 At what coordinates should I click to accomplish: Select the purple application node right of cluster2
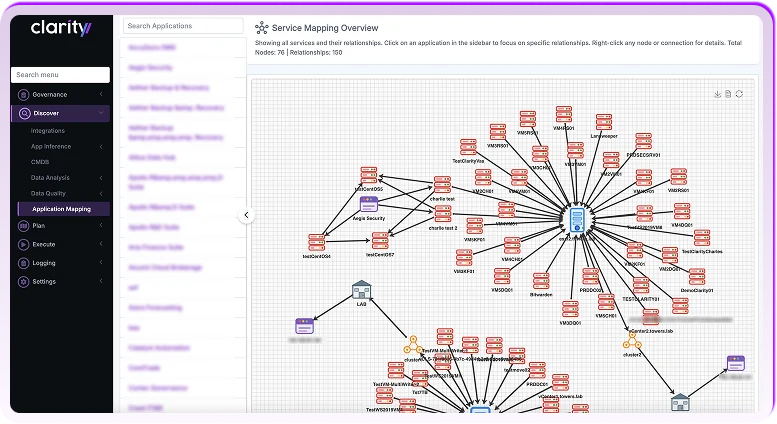(736, 363)
